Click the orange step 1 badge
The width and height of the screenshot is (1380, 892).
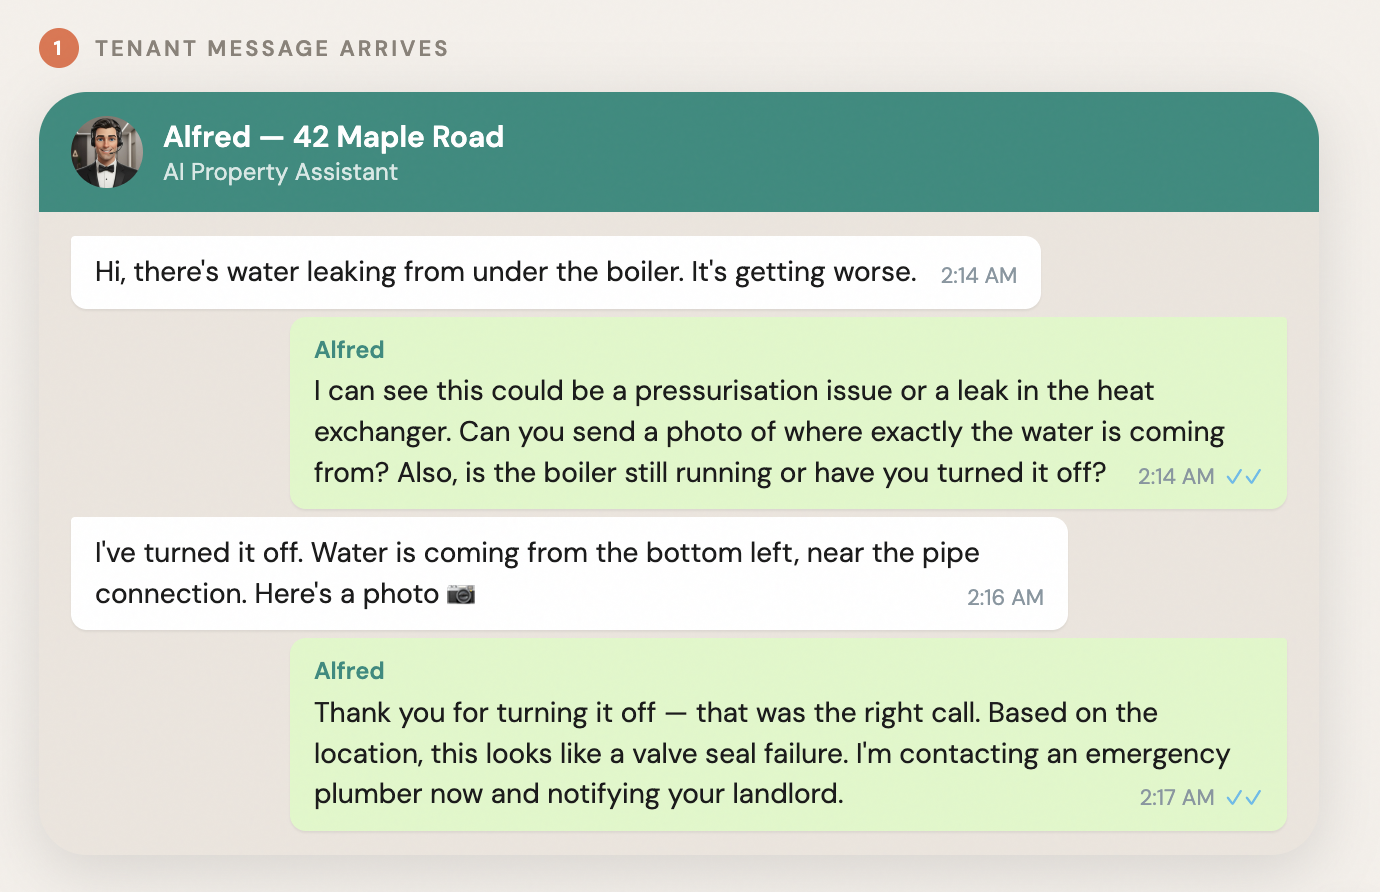point(58,48)
